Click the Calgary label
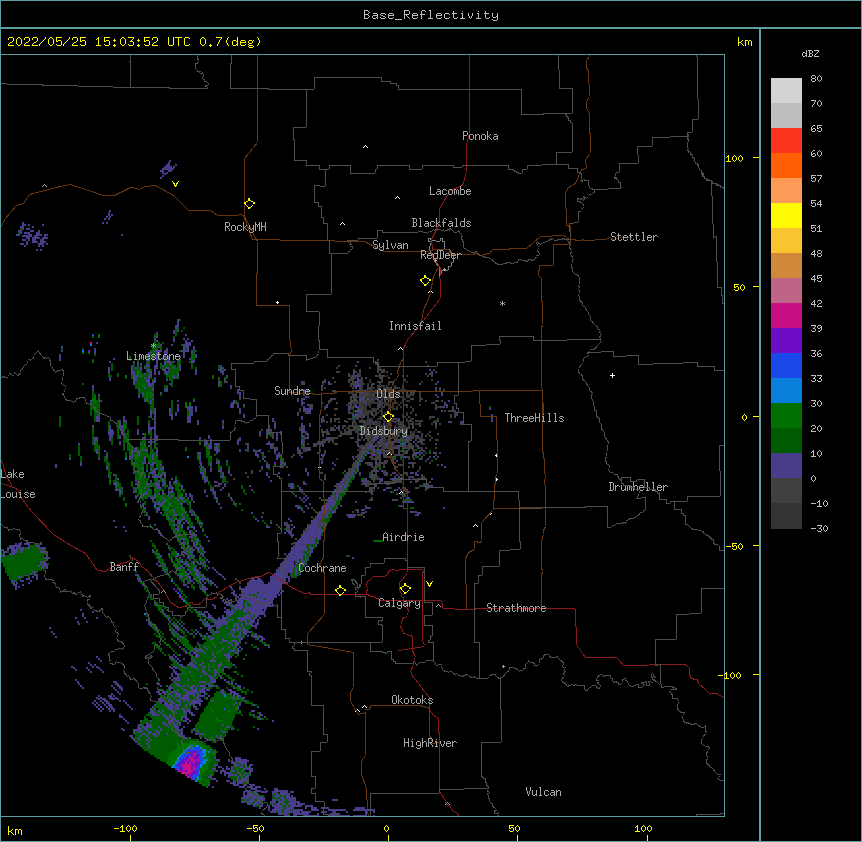This screenshot has height=842, width=862. (x=399, y=603)
